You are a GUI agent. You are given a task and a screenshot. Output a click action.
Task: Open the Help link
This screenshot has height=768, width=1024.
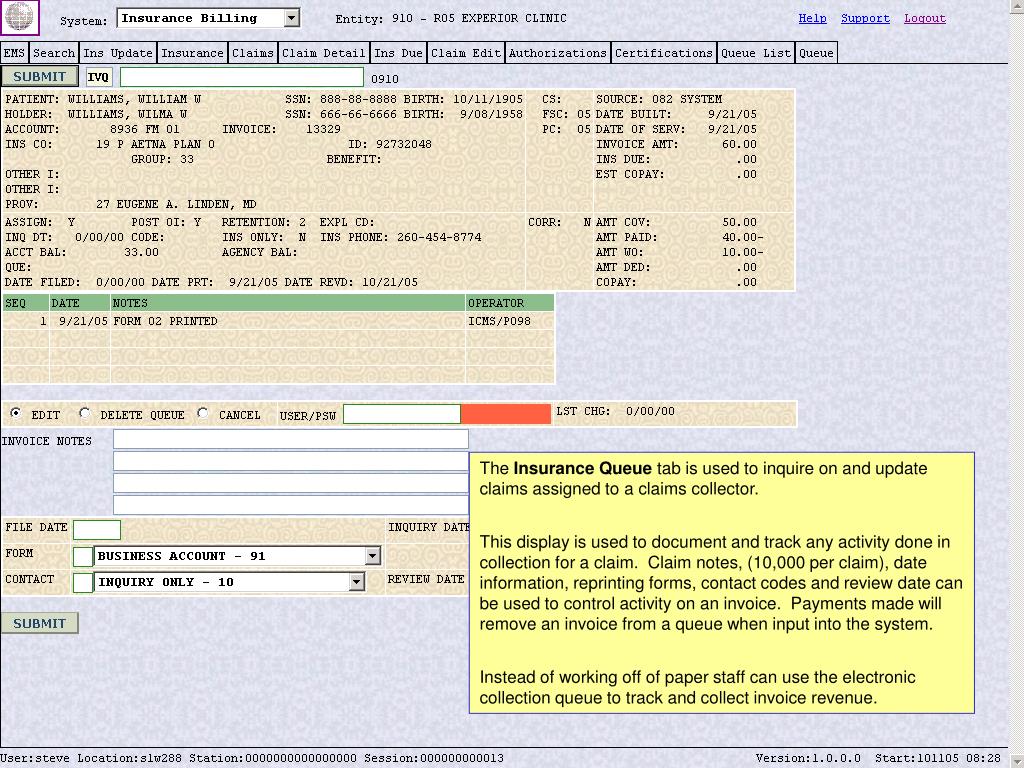(812, 18)
